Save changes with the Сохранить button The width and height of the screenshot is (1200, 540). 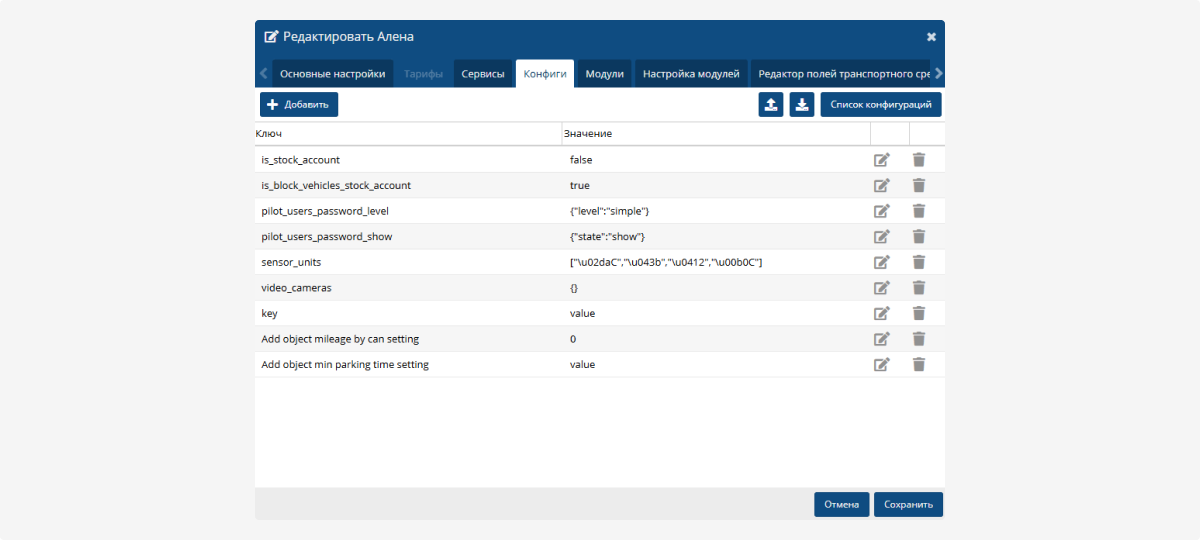908,505
